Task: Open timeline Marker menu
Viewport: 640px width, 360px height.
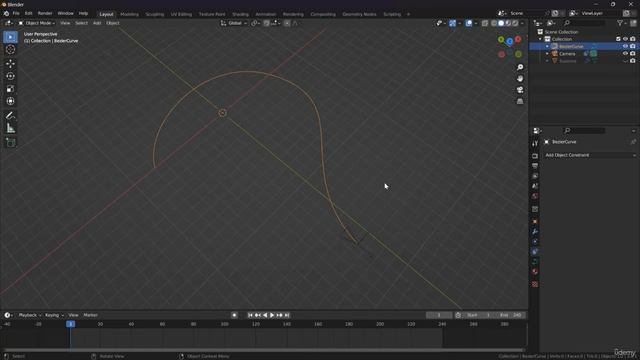Action: (91, 315)
